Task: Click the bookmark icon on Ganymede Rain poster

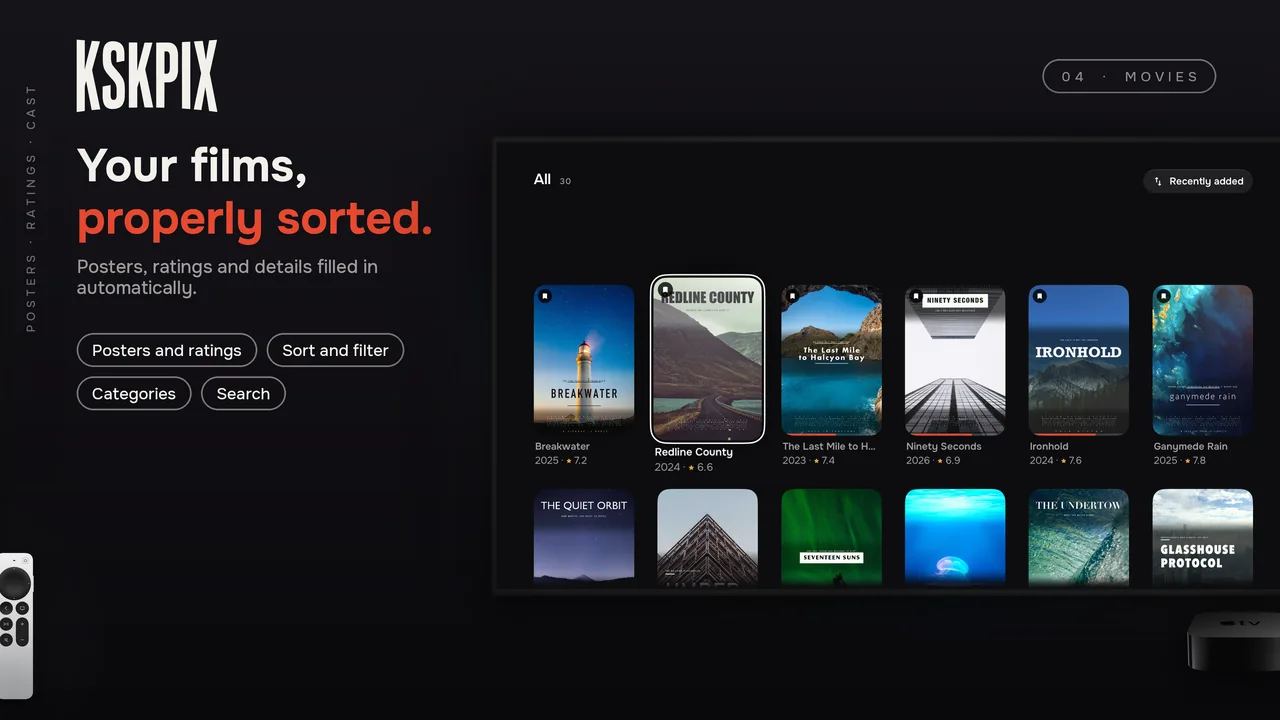Action: click(x=1164, y=296)
